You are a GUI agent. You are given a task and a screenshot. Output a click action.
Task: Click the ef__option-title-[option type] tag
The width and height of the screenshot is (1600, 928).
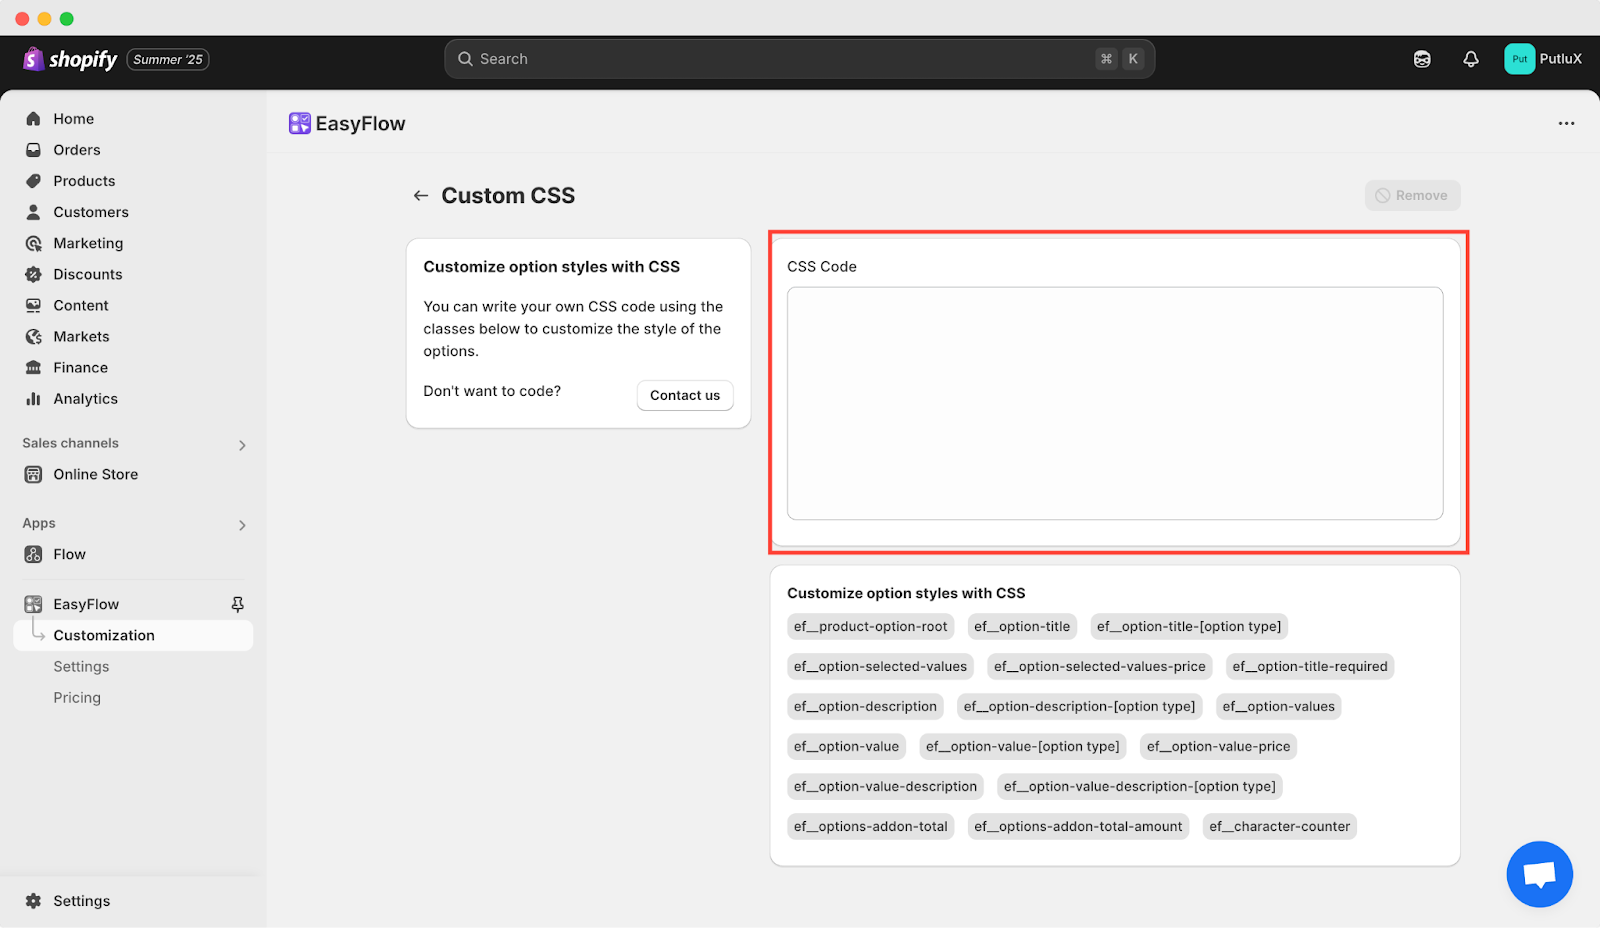(1189, 627)
